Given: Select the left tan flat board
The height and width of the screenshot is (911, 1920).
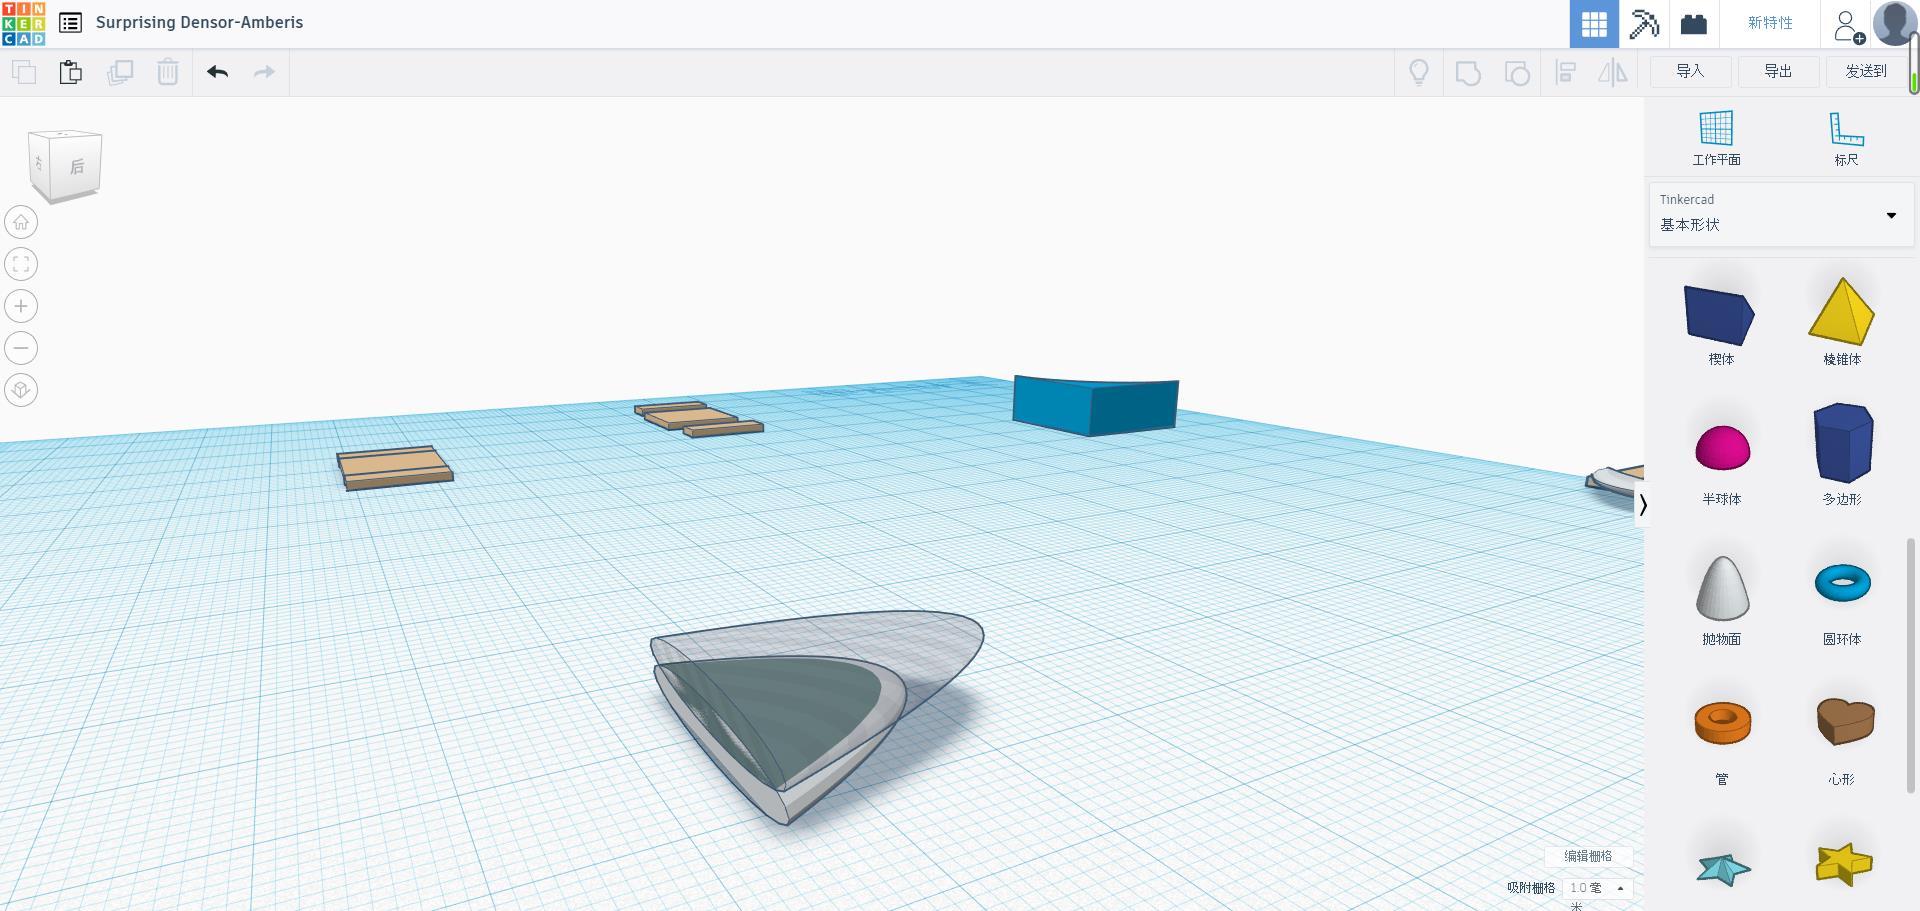Looking at the screenshot, I should point(394,467).
